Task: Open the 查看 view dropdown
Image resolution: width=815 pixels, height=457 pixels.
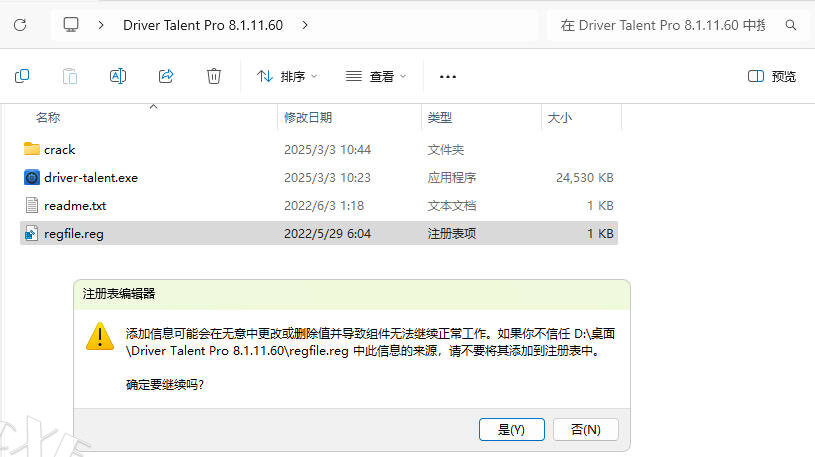Action: [x=376, y=76]
